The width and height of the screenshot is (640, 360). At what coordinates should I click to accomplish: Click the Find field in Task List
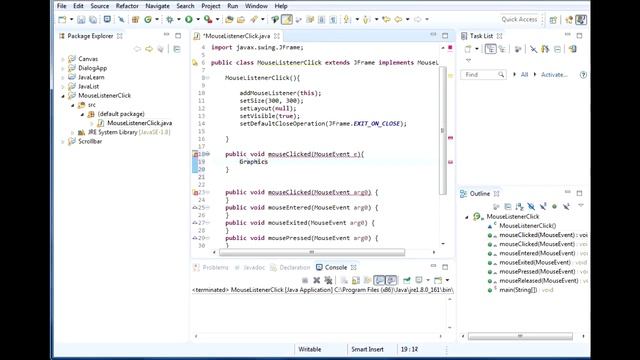point(483,75)
